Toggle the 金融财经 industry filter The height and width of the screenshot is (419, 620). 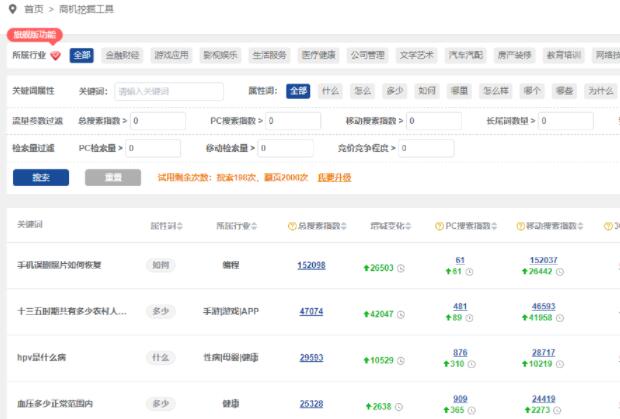(x=123, y=55)
